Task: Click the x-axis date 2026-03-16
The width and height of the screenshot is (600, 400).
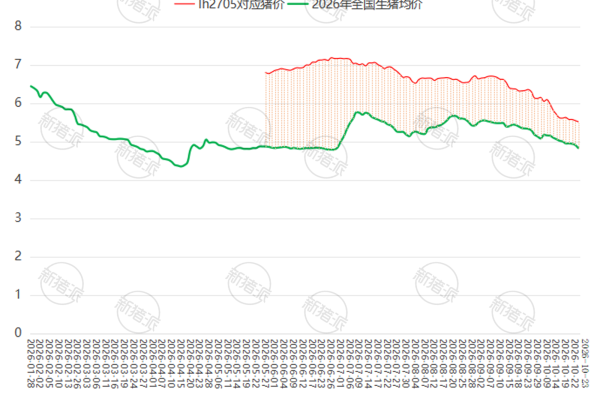Action: [115, 364]
